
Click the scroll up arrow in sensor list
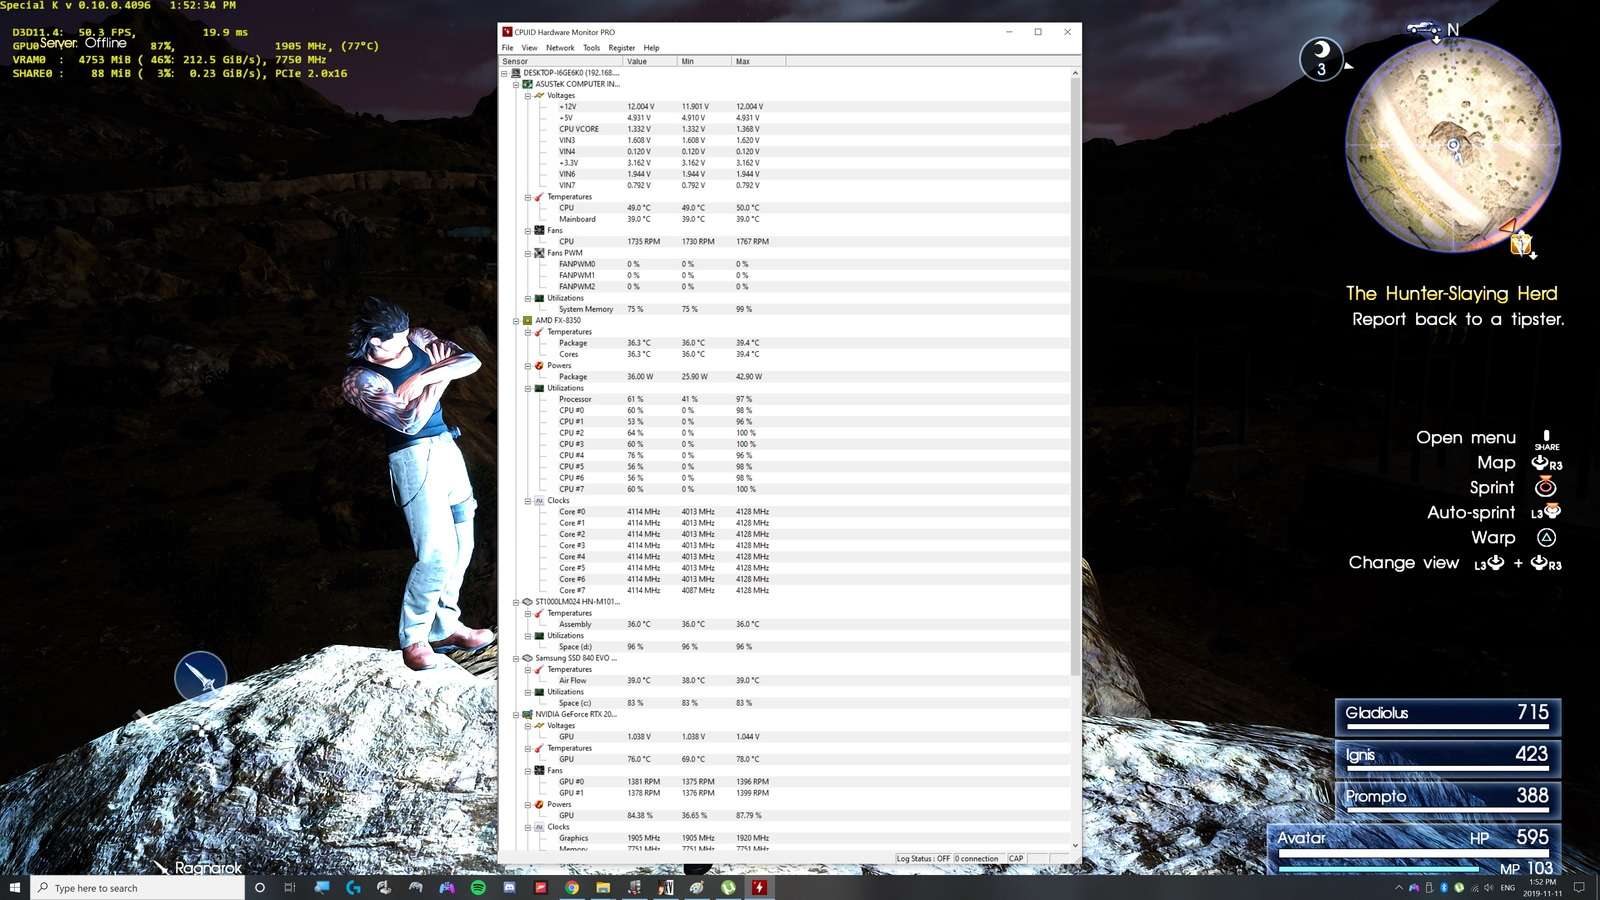click(x=1075, y=73)
